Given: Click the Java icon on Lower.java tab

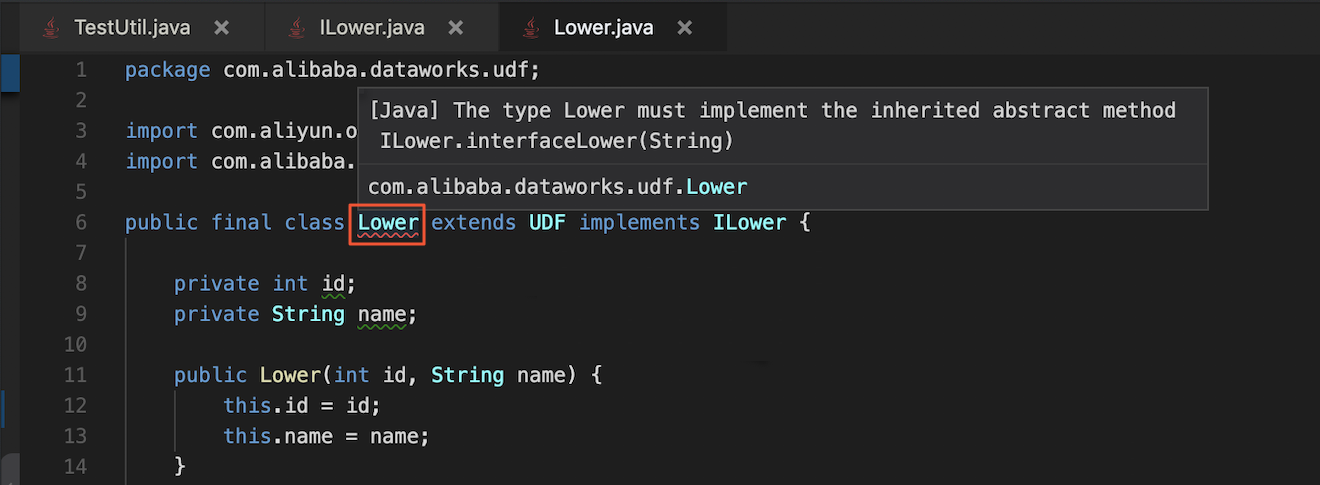Looking at the screenshot, I should 530,28.
